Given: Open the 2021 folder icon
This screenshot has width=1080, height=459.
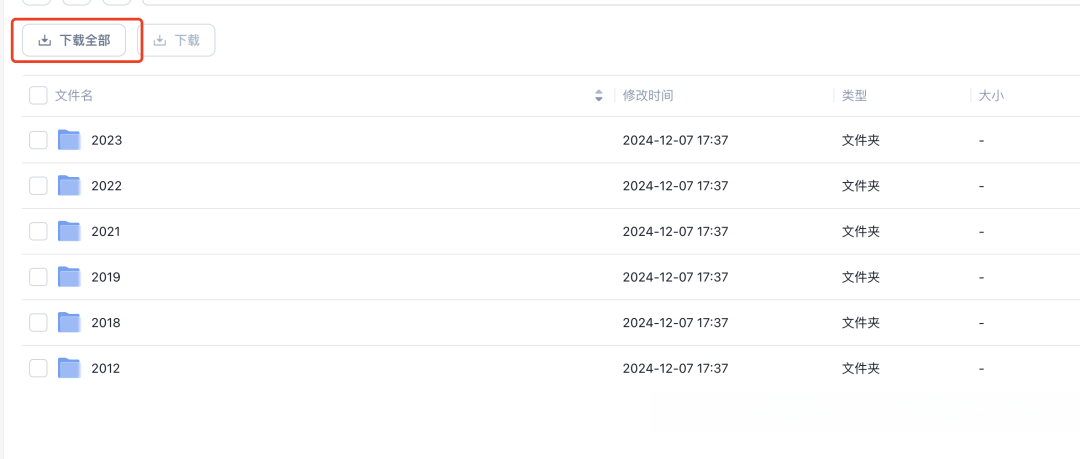Looking at the screenshot, I should [x=69, y=231].
